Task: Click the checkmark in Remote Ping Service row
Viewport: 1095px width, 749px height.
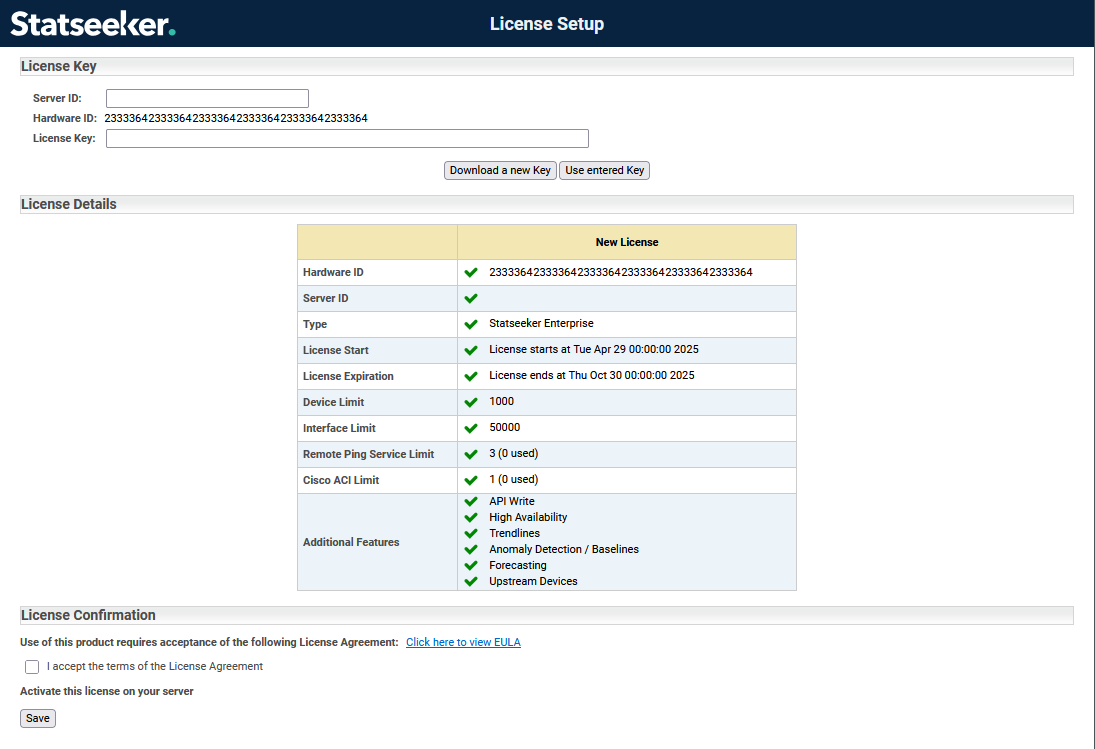Action: click(471, 454)
